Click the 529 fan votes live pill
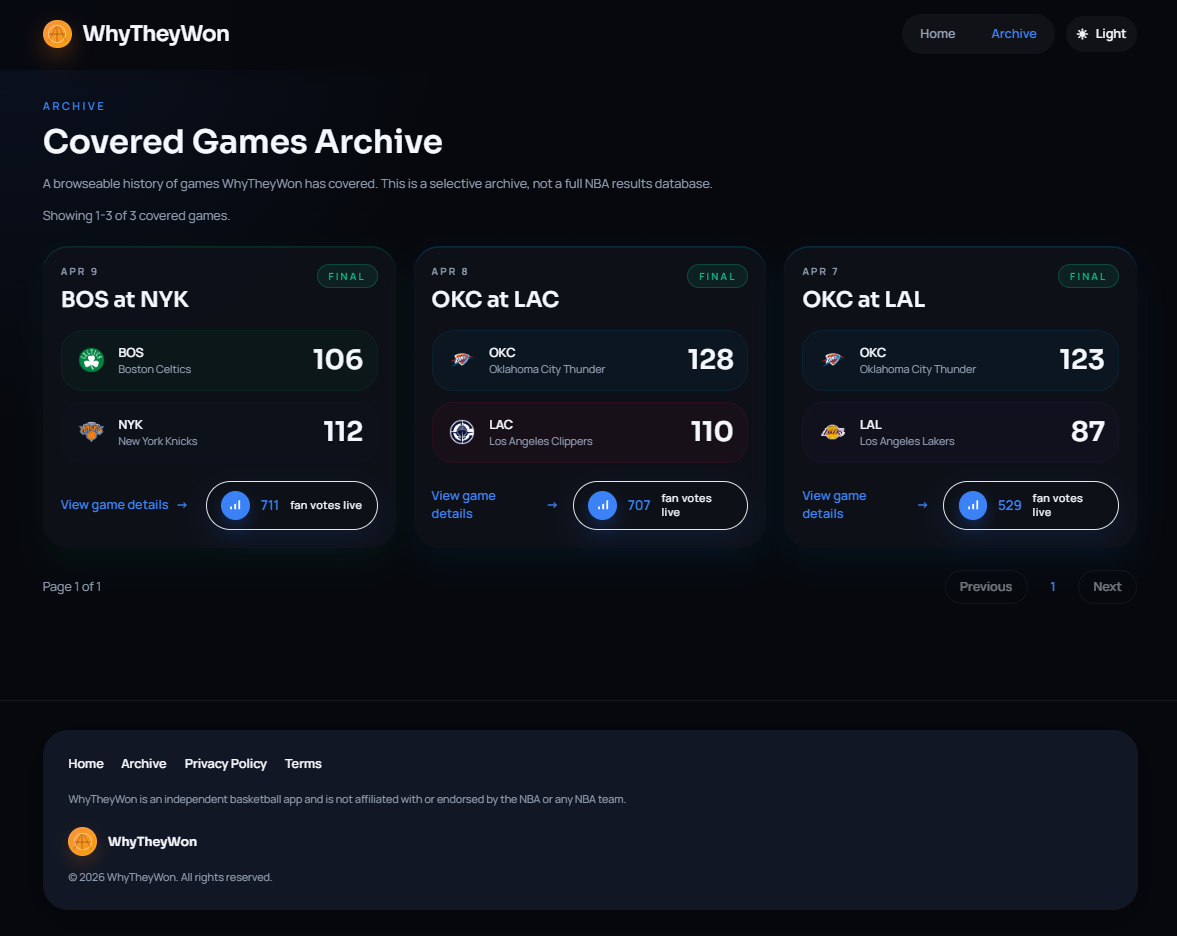 pyautogui.click(x=1031, y=505)
